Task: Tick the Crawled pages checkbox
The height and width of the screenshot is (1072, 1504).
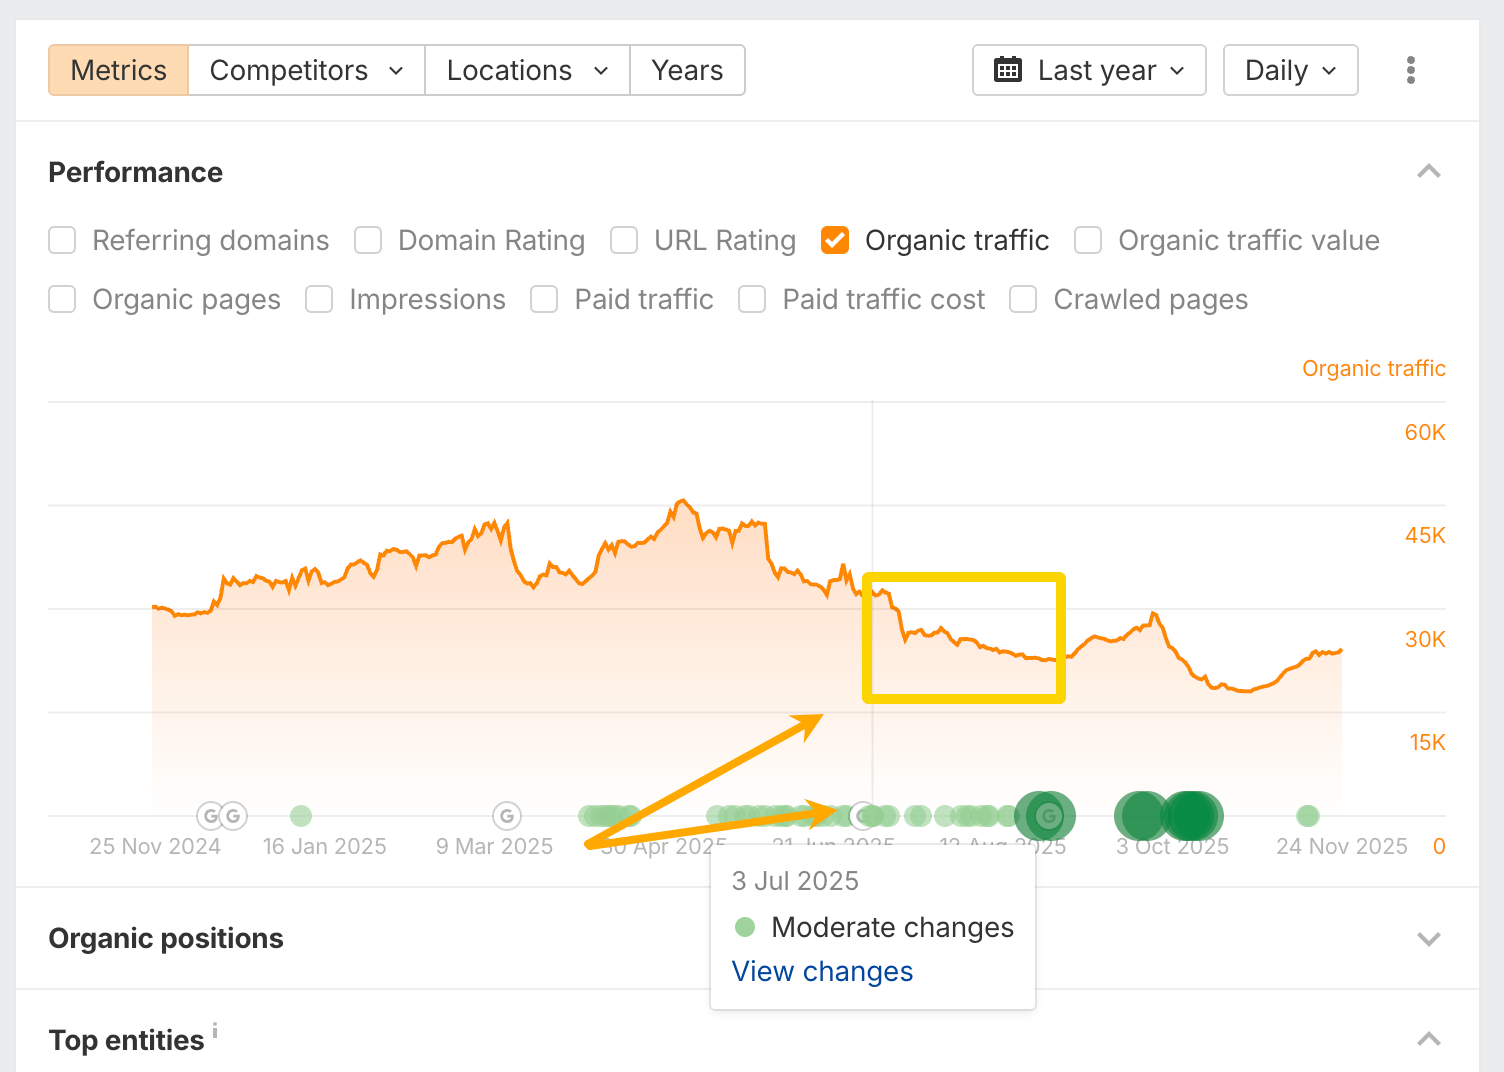Action: 1023,299
